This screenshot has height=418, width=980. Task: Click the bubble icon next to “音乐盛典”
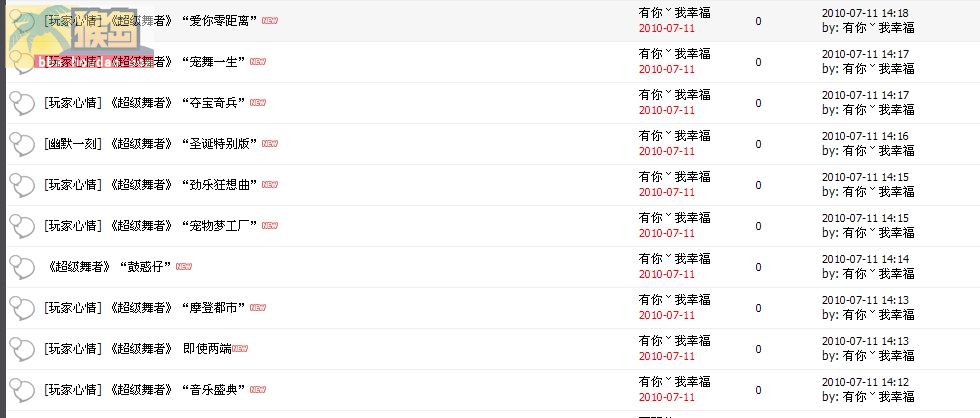click(22, 391)
